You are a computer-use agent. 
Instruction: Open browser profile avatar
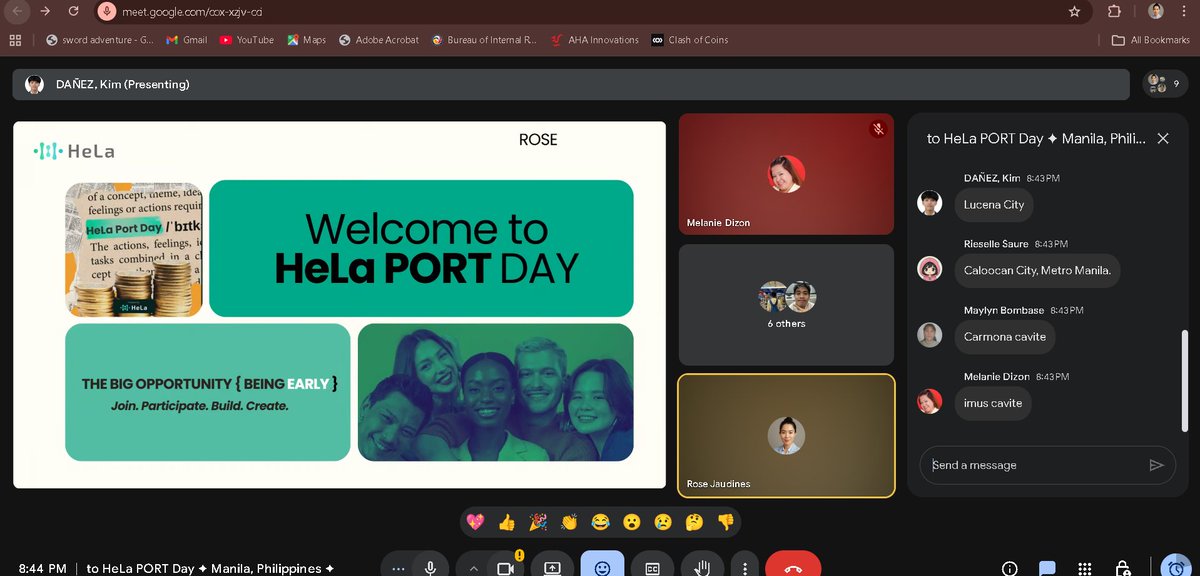tap(1155, 11)
